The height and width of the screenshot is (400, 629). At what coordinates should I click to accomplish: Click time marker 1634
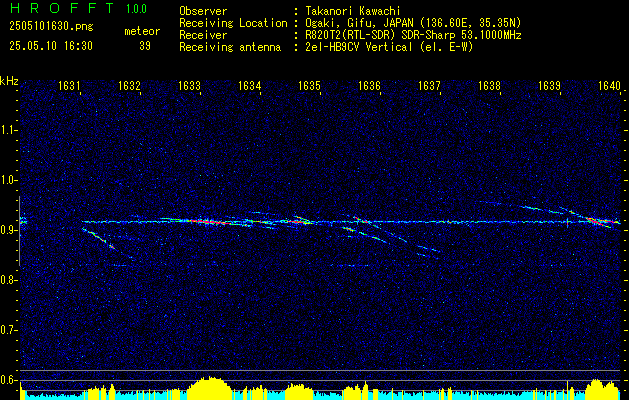[249, 86]
